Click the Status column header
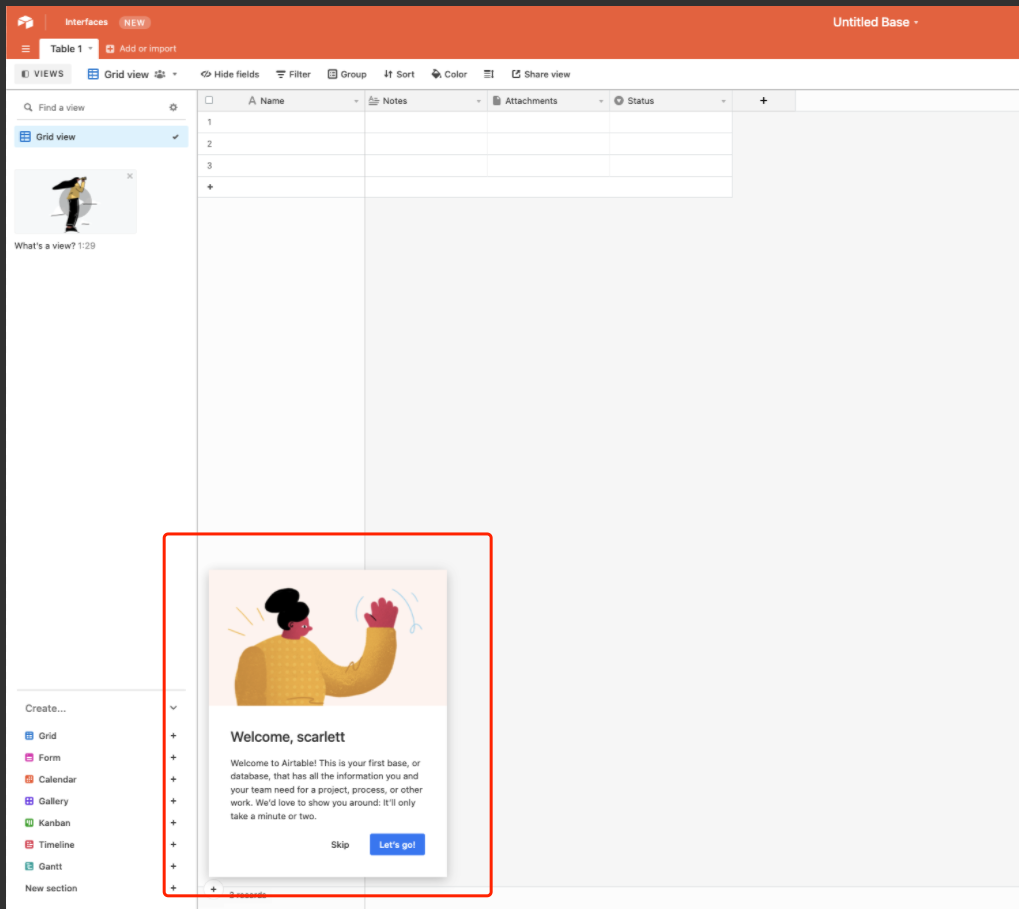 (x=670, y=101)
